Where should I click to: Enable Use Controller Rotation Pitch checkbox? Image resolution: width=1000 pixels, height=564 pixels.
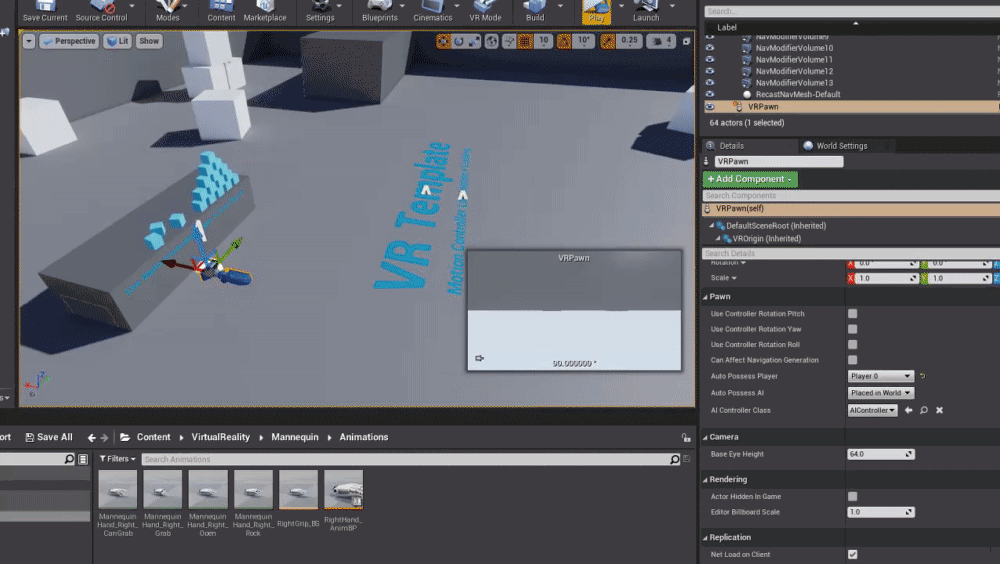pyautogui.click(x=853, y=314)
